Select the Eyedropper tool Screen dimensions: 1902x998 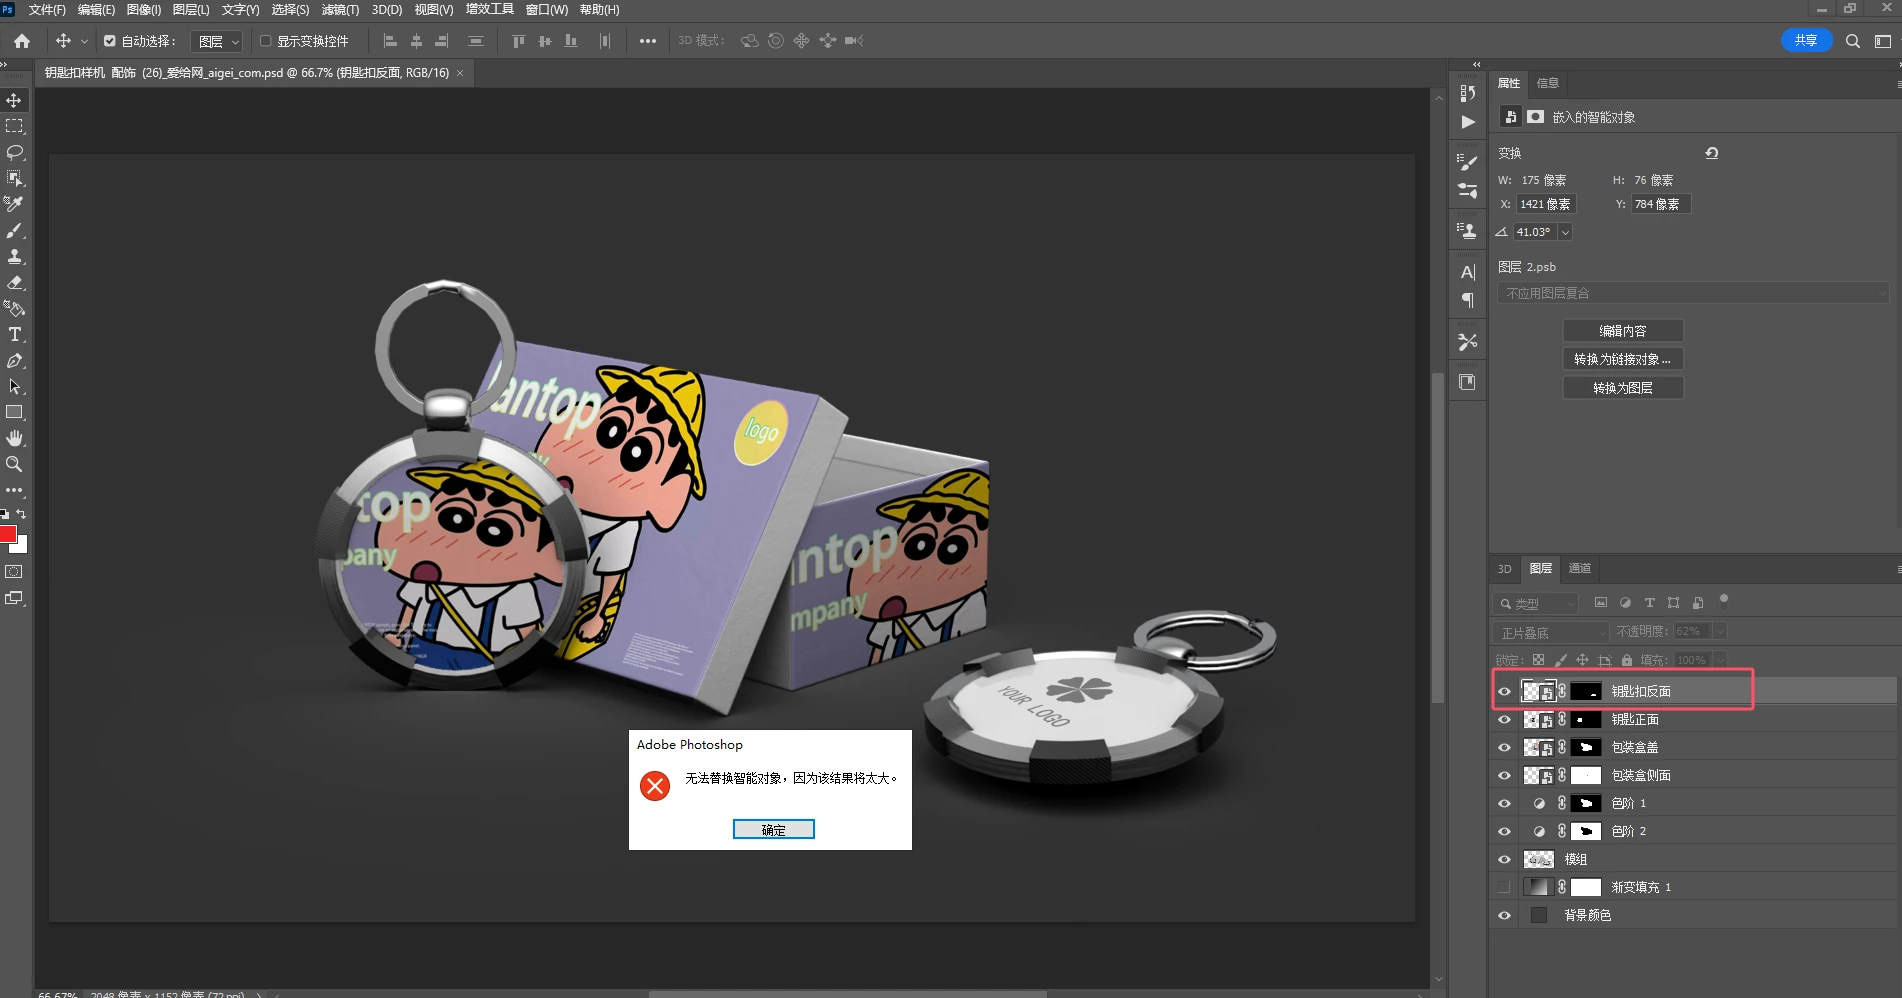tap(14, 205)
